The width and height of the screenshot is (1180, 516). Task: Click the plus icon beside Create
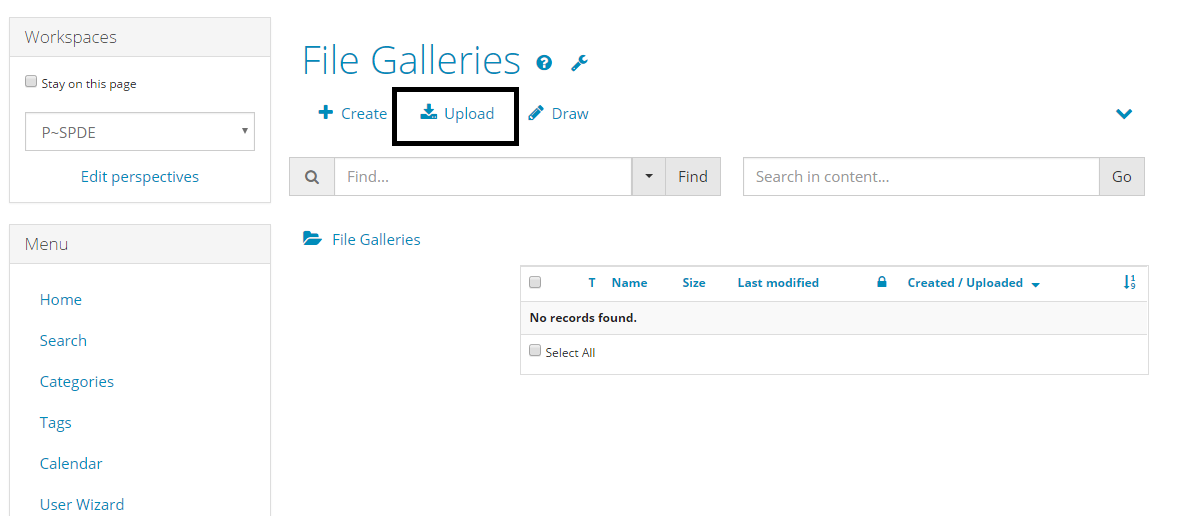click(x=325, y=113)
